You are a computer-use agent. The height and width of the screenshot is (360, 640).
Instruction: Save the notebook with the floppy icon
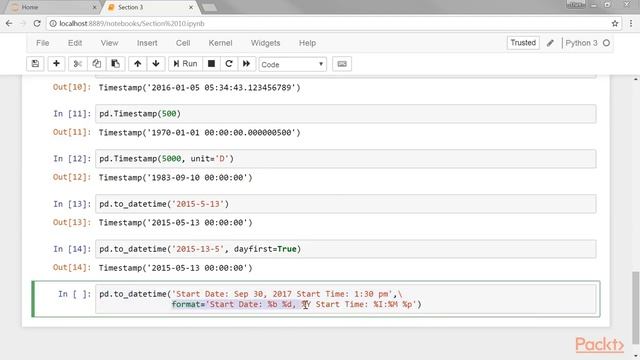pyautogui.click(x=35, y=64)
